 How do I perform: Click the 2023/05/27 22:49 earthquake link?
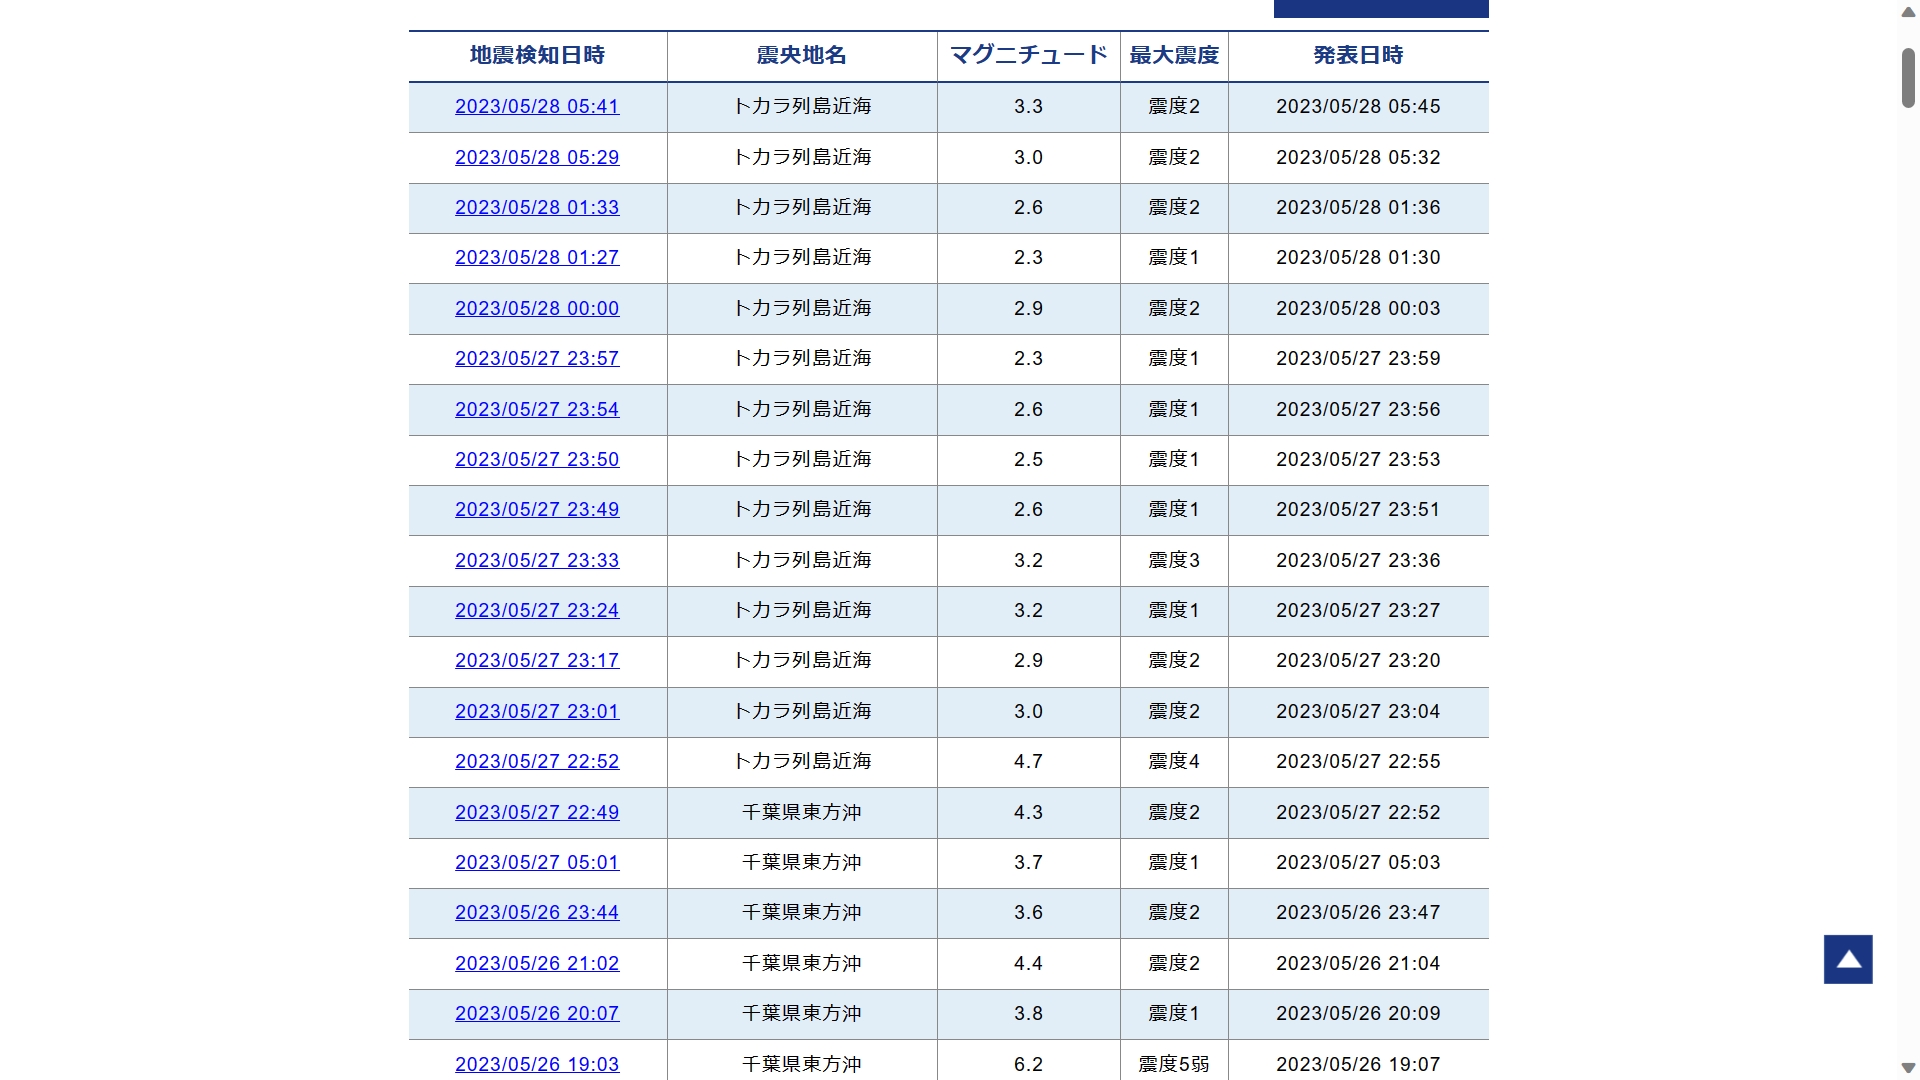pos(537,812)
